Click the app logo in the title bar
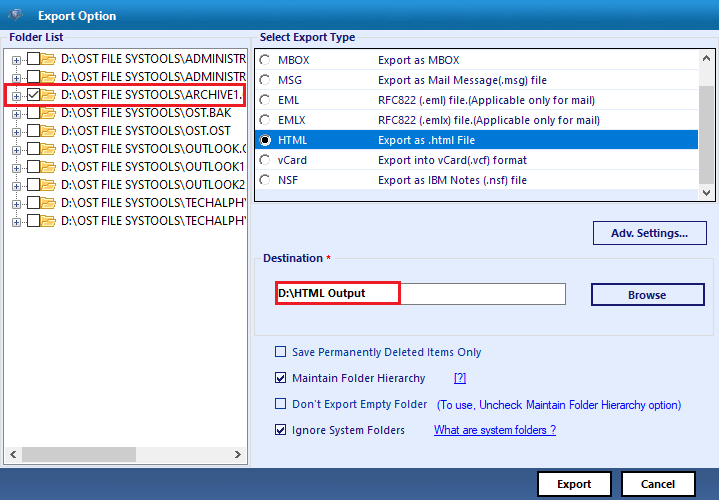 click(x=16, y=15)
